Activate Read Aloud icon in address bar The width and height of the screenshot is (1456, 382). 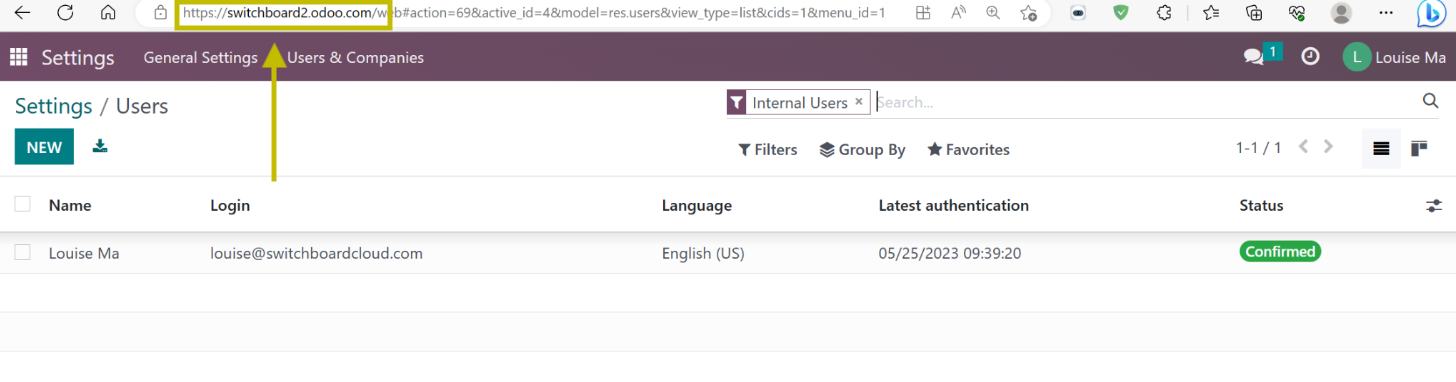(x=958, y=13)
